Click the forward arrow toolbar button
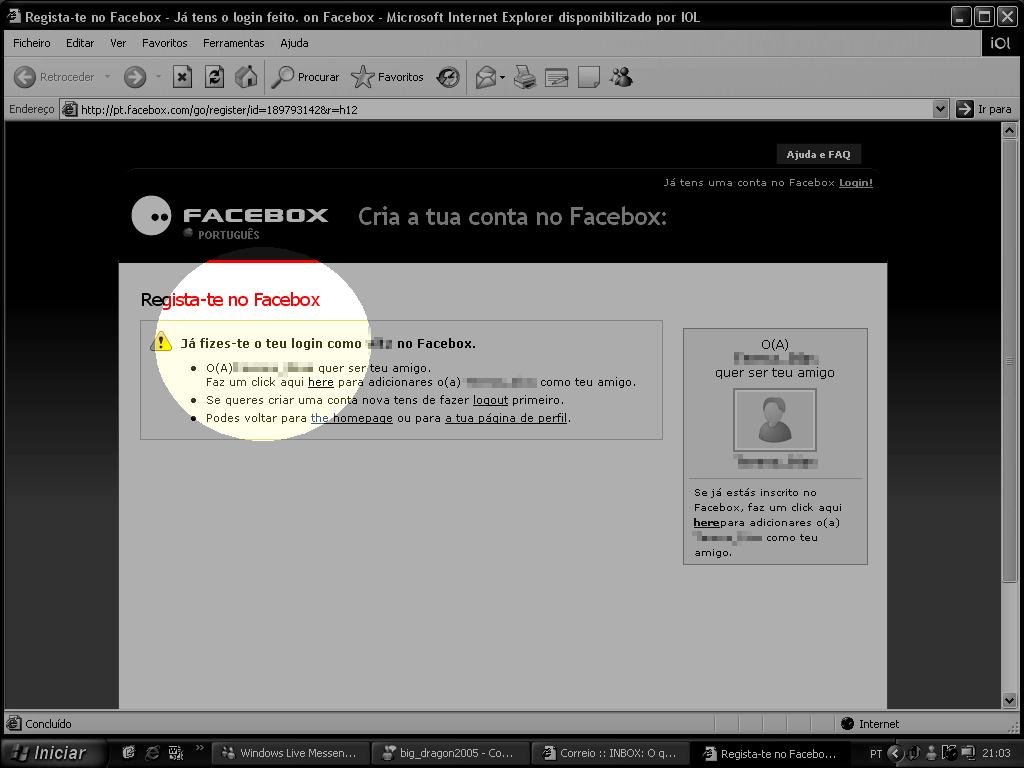This screenshot has width=1024, height=768. click(x=135, y=77)
